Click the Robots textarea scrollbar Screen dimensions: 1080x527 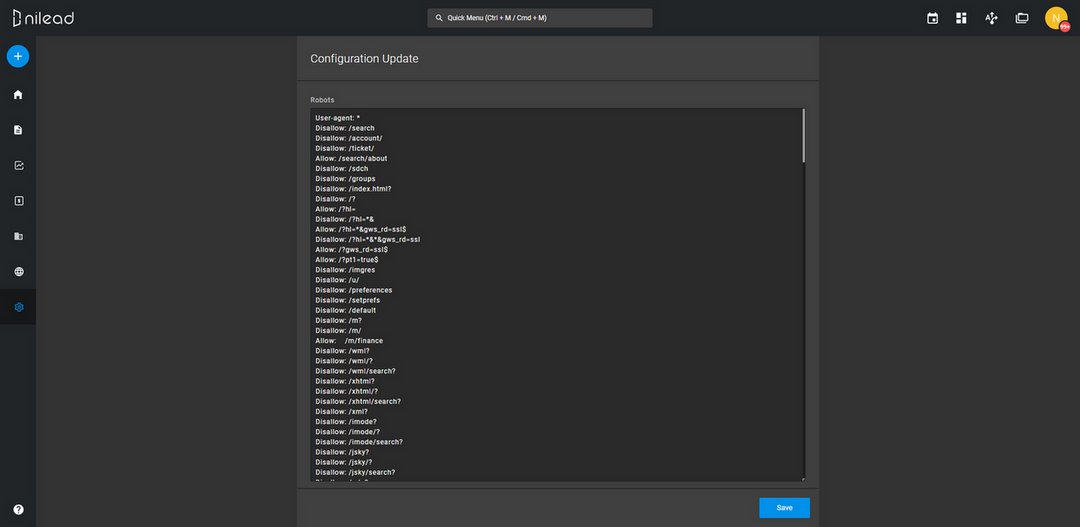tap(803, 135)
